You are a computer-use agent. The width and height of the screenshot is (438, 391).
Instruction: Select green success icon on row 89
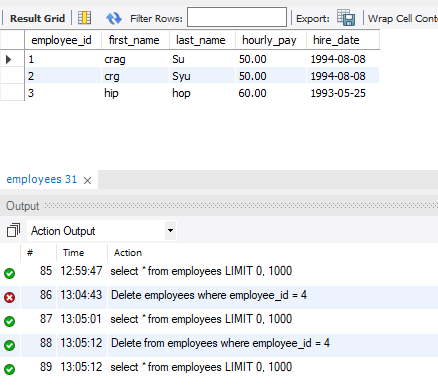click(10, 369)
